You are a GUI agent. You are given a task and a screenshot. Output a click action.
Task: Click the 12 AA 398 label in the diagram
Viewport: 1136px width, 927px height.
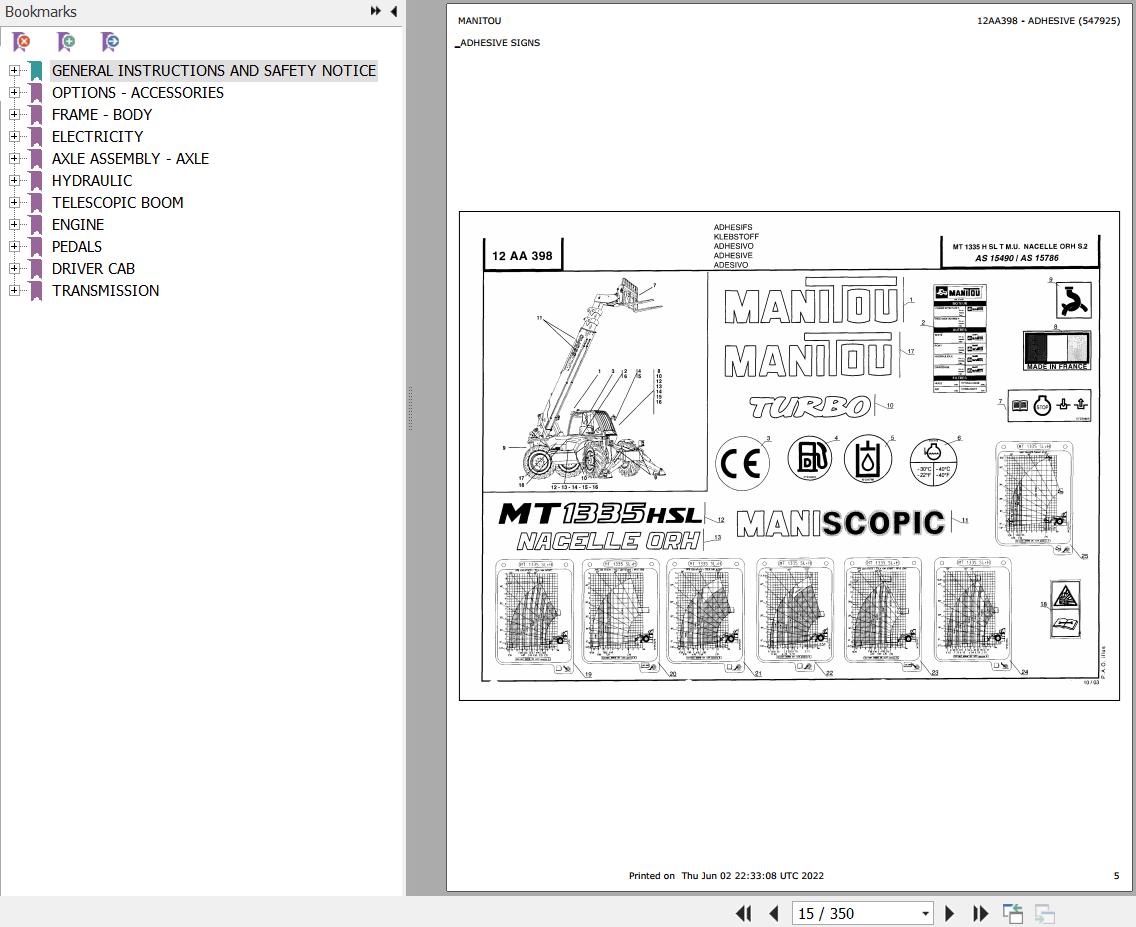522,256
